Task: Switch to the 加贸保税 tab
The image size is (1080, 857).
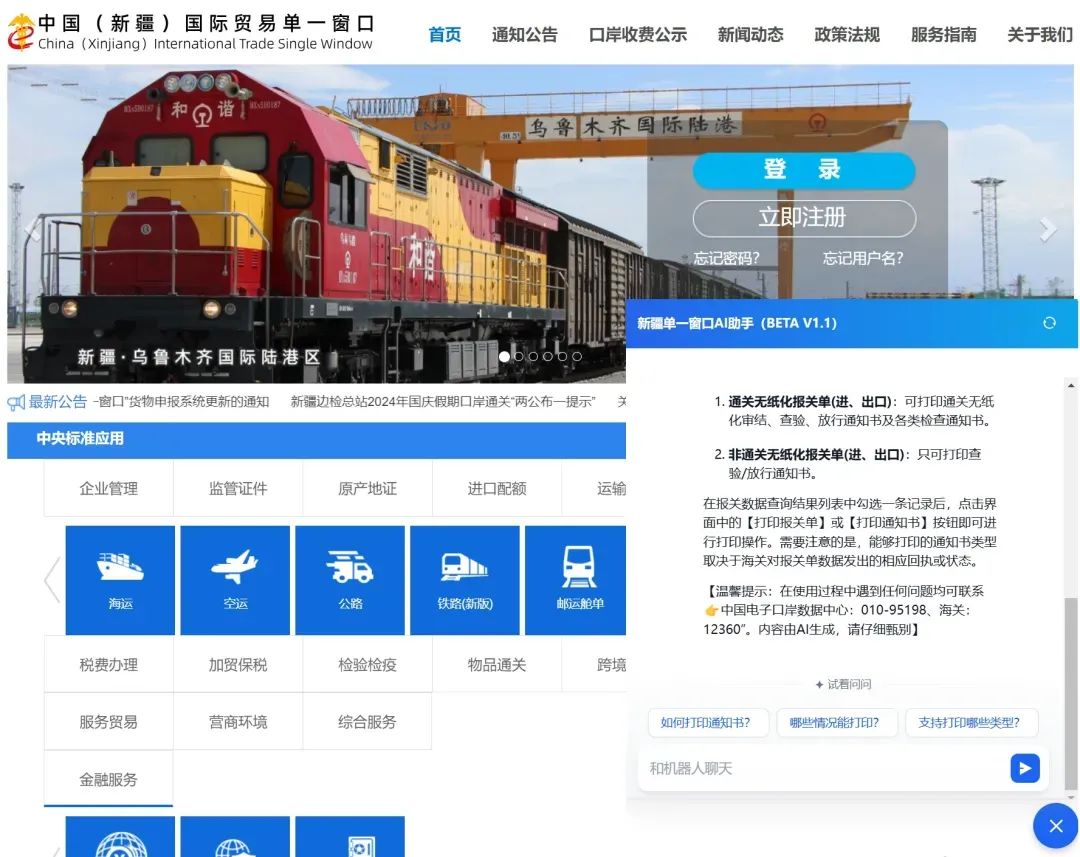Action: pyautogui.click(x=238, y=665)
